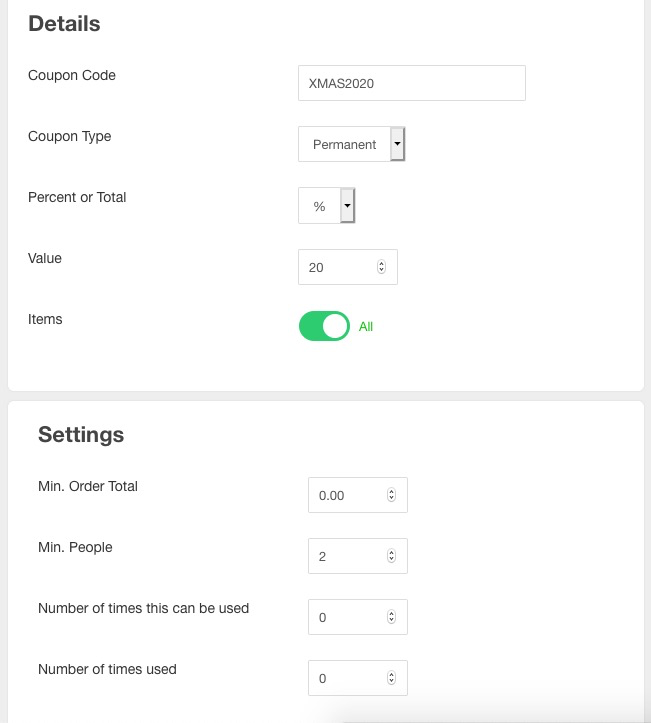Click the Min. People stepper arrows
Image resolution: width=651 pixels, height=723 pixels.
391,556
